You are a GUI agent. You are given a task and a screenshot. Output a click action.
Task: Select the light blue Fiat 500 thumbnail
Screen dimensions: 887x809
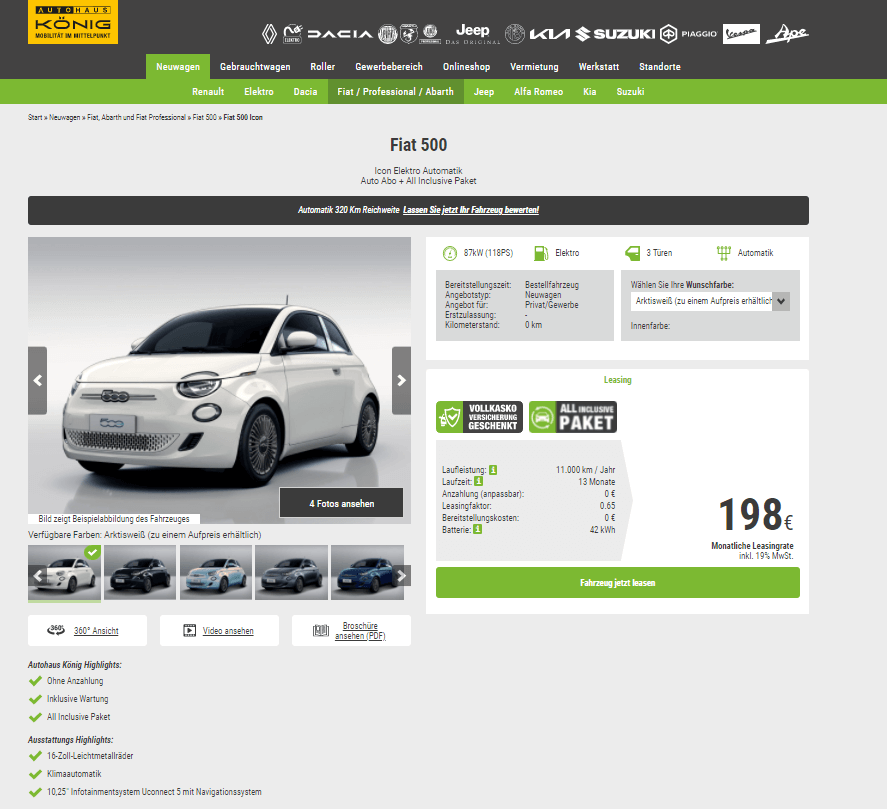(x=216, y=573)
